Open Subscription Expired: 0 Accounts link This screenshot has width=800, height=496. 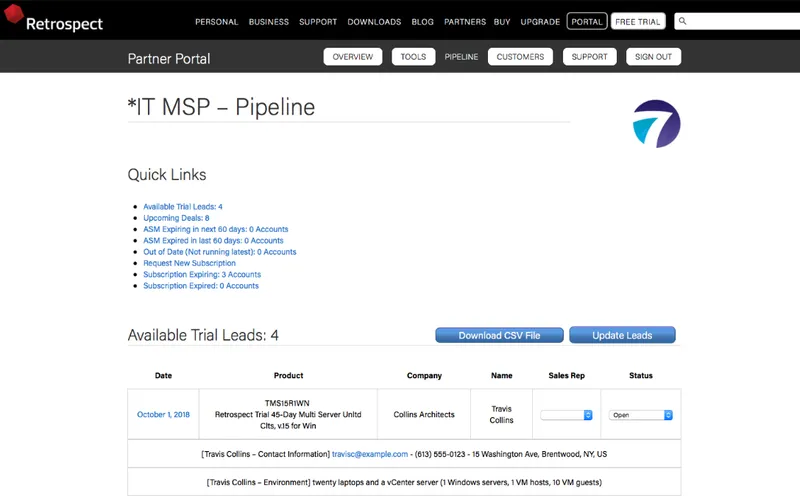(x=201, y=286)
